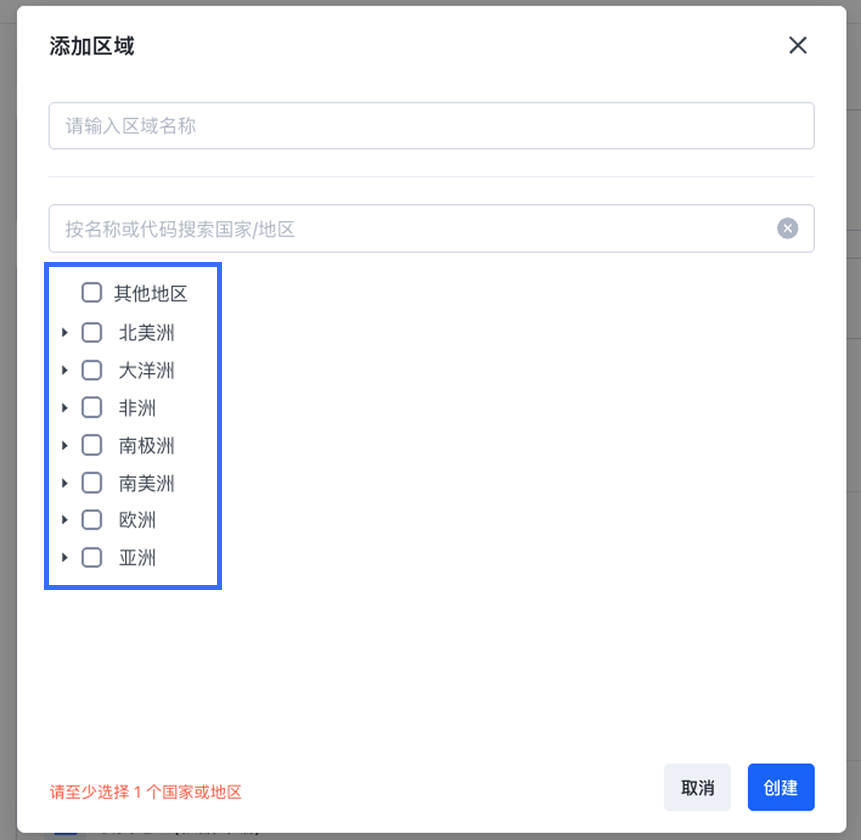Click the 取消 button
This screenshot has height=840, width=861.
697,787
